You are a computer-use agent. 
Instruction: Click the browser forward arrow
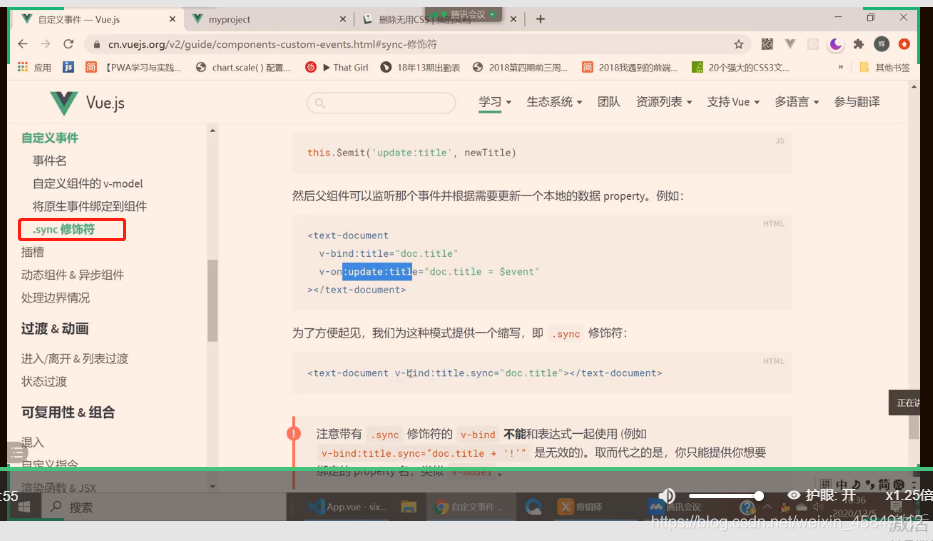pyautogui.click(x=46, y=44)
